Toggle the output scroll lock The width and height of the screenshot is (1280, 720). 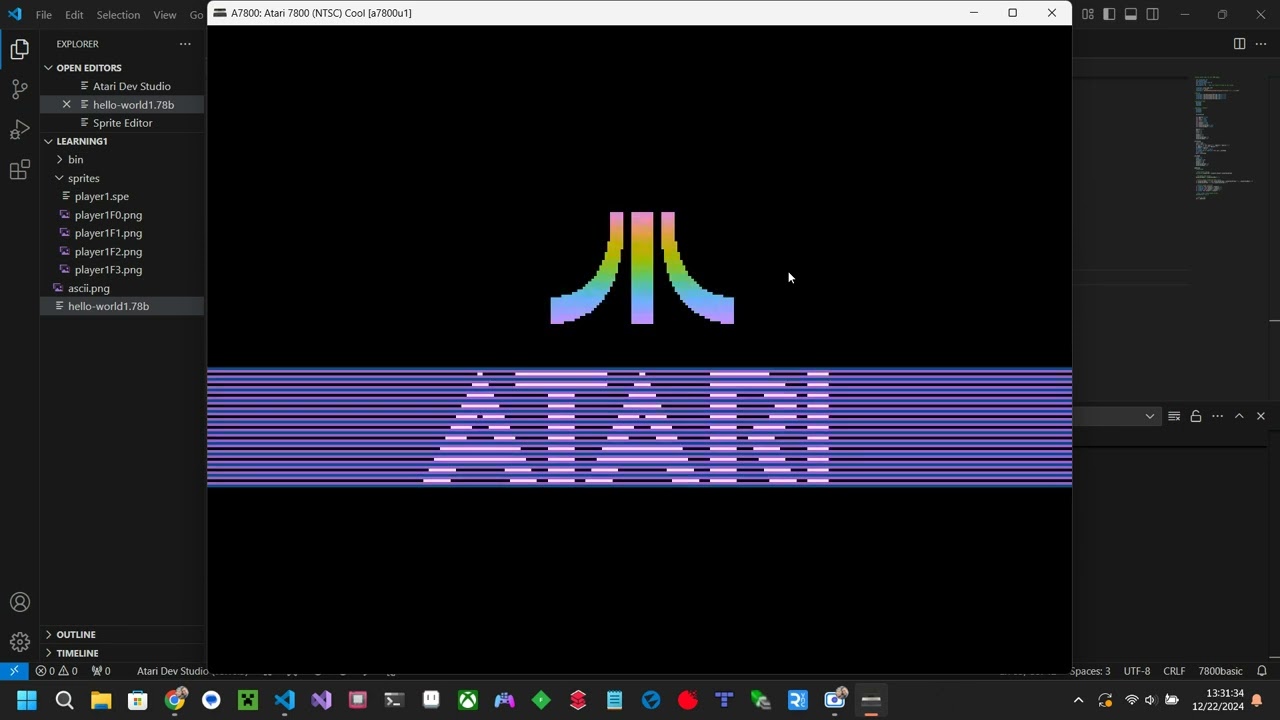click(1196, 416)
